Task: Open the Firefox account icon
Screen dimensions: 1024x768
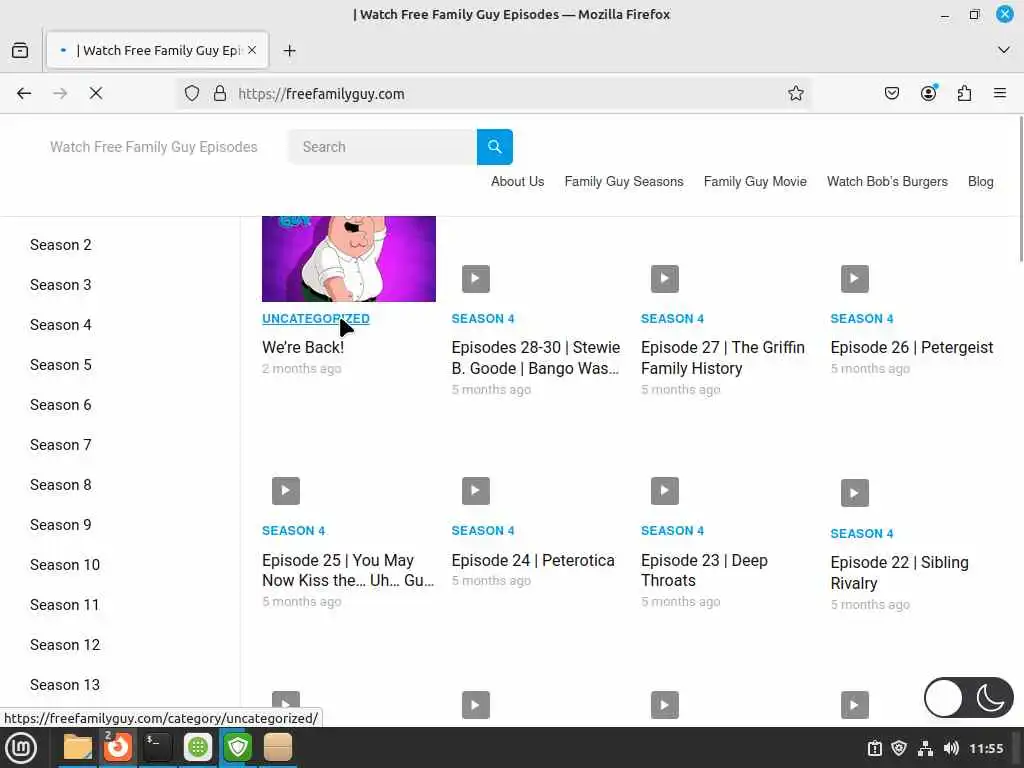Action: point(928,93)
